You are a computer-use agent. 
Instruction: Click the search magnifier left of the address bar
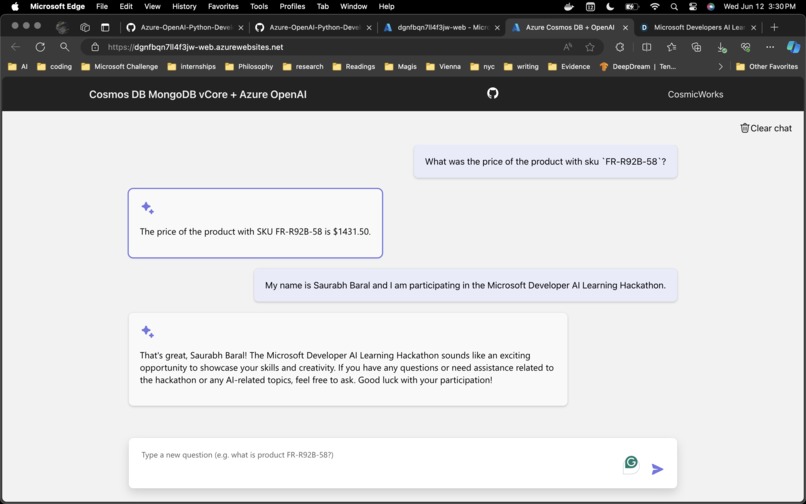click(64, 47)
